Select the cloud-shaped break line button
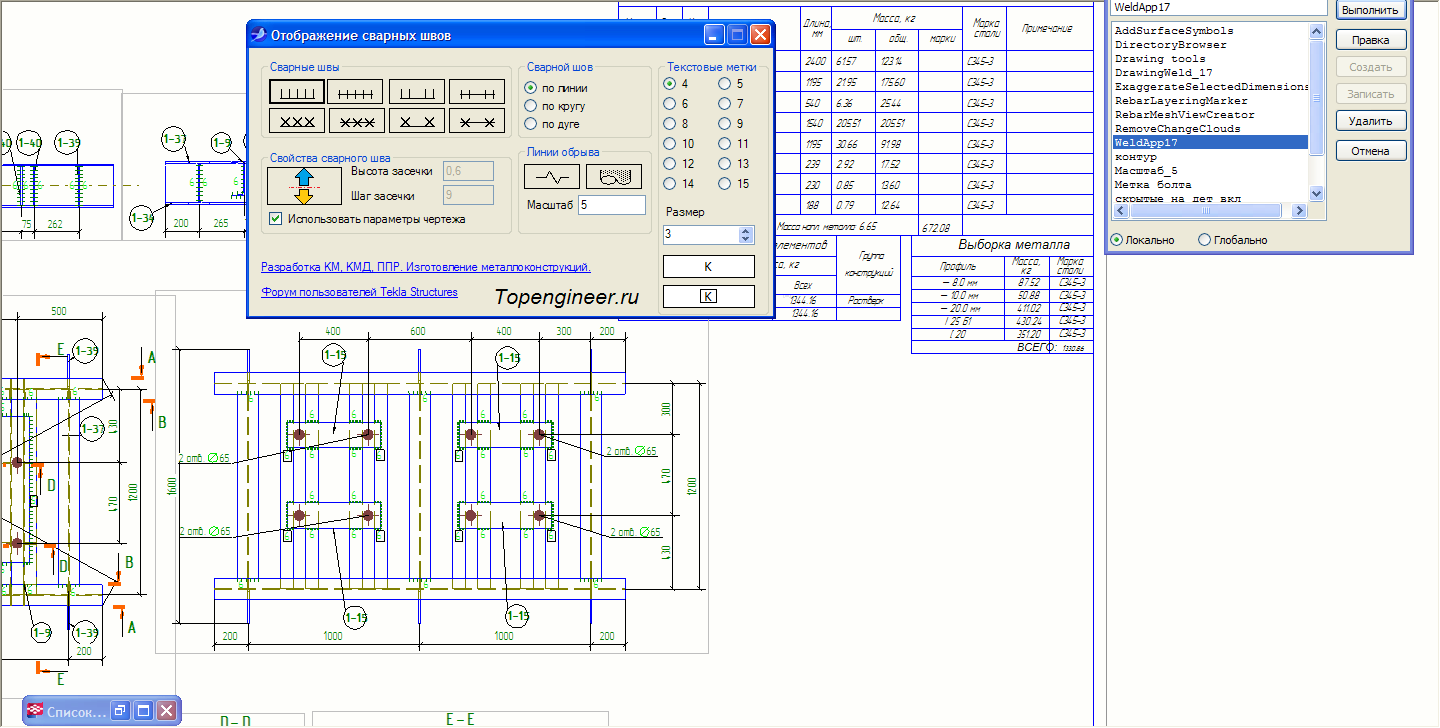 [614, 177]
